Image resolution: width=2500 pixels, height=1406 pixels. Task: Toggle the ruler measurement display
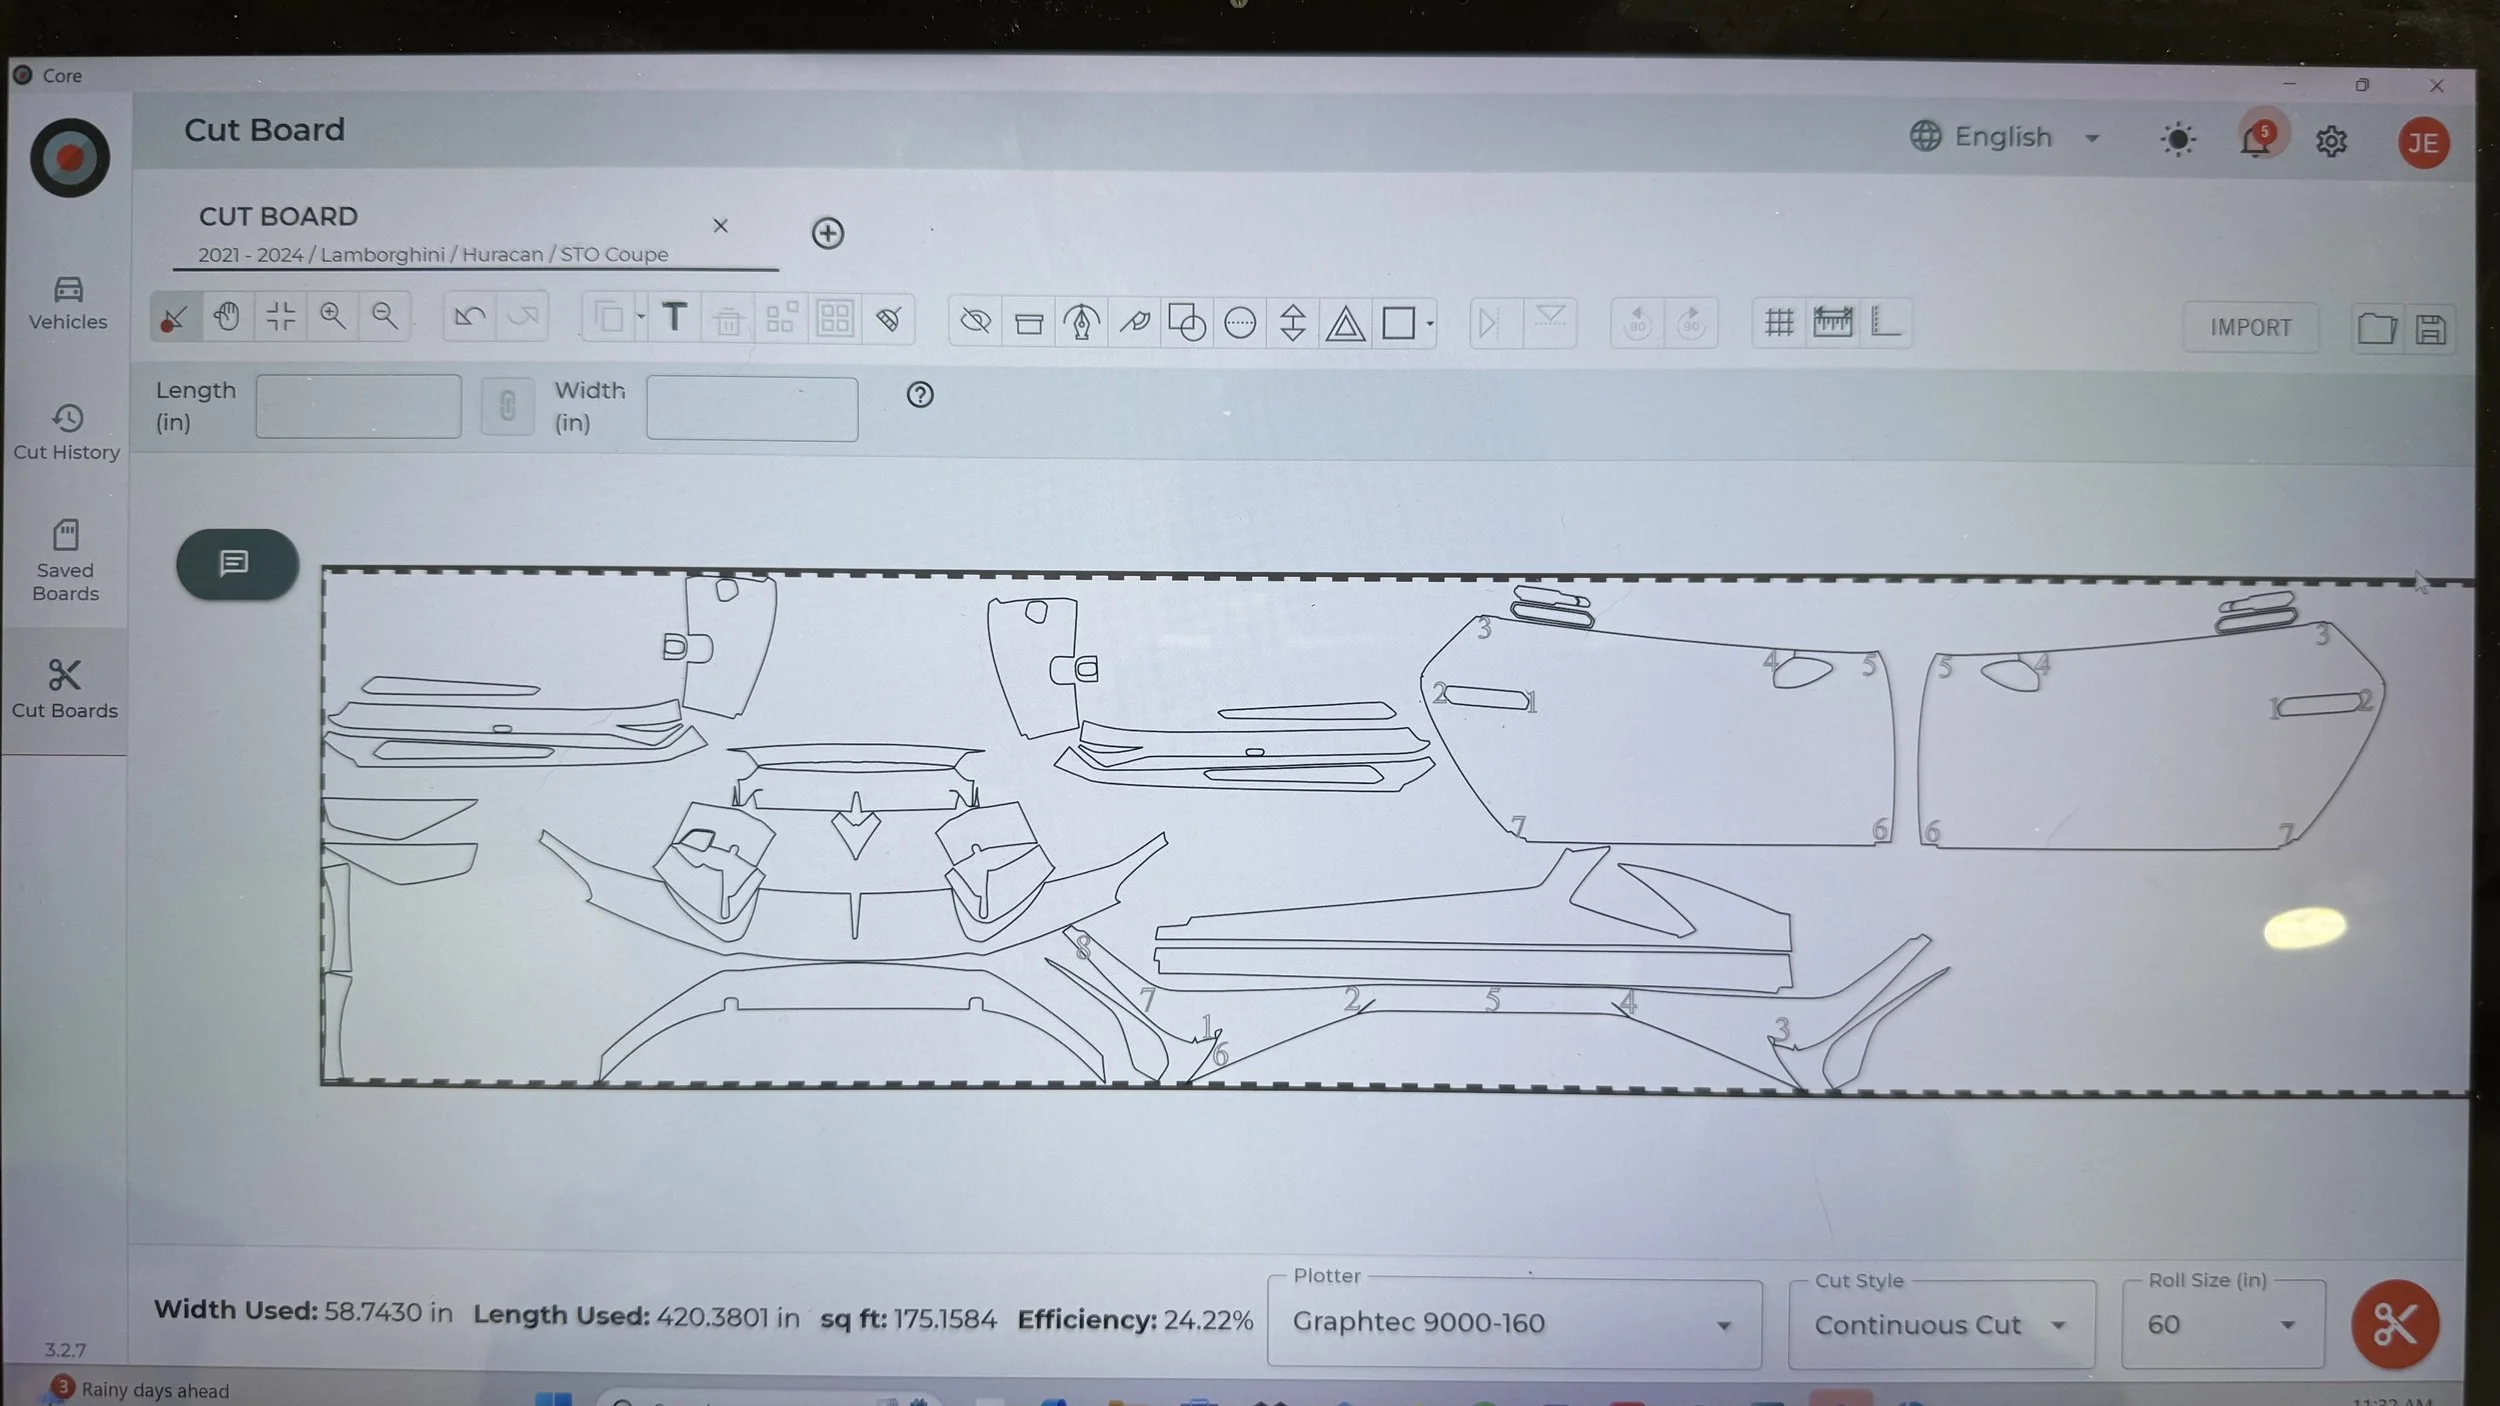click(1833, 323)
